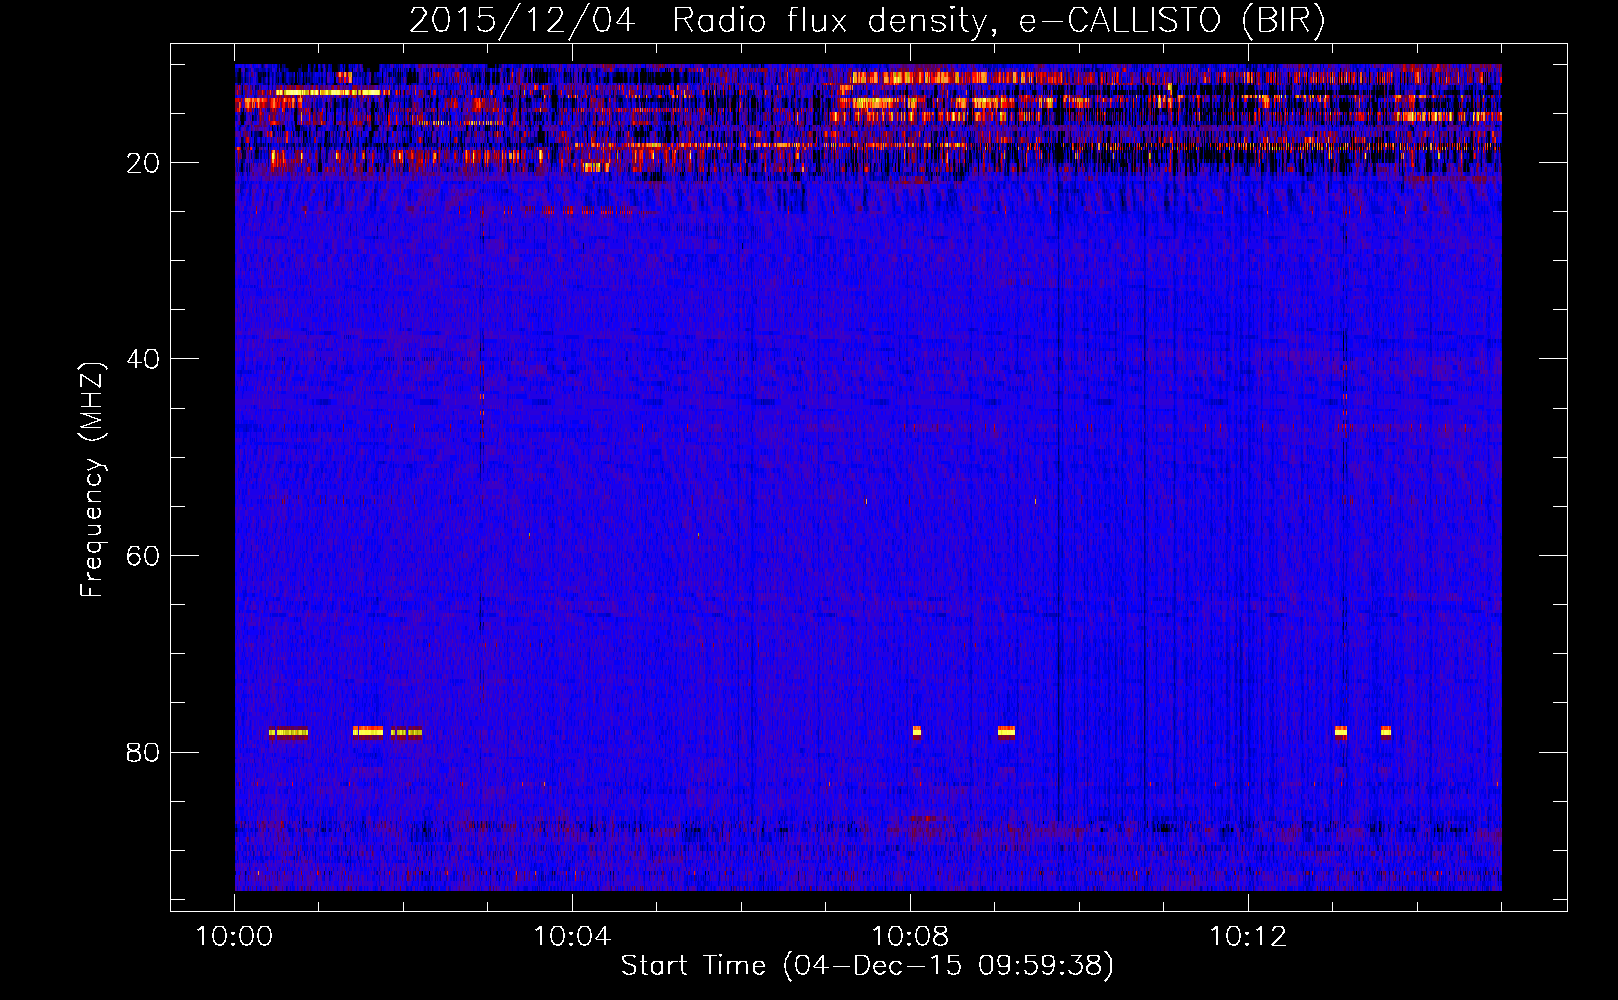
Task: Click the "60" frequency tick label
Action: pyautogui.click(x=143, y=556)
